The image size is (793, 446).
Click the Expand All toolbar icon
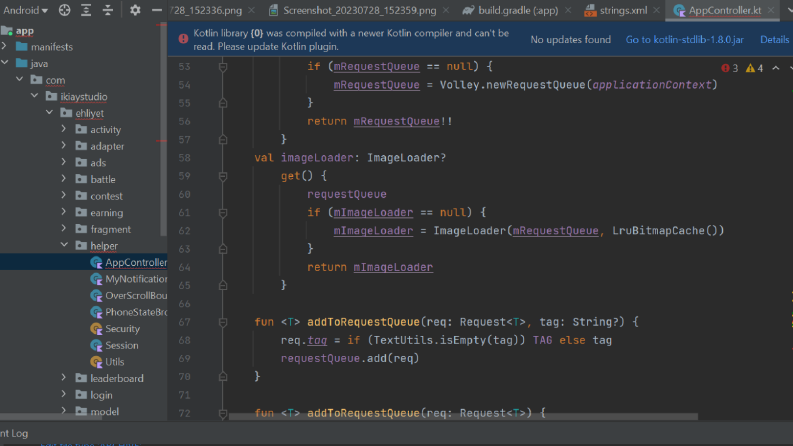tap(86, 10)
